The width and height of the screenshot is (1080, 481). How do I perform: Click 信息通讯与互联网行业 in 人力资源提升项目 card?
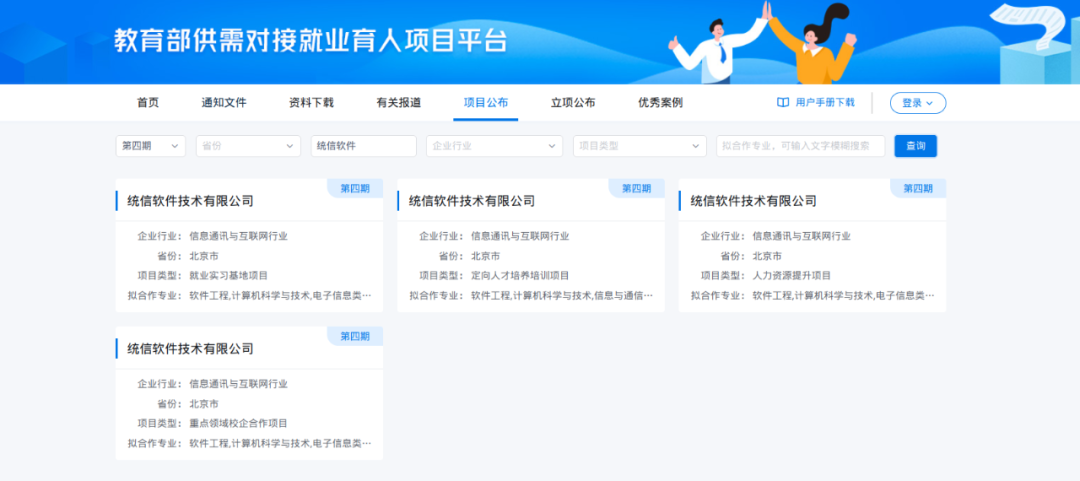tap(802, 236)
